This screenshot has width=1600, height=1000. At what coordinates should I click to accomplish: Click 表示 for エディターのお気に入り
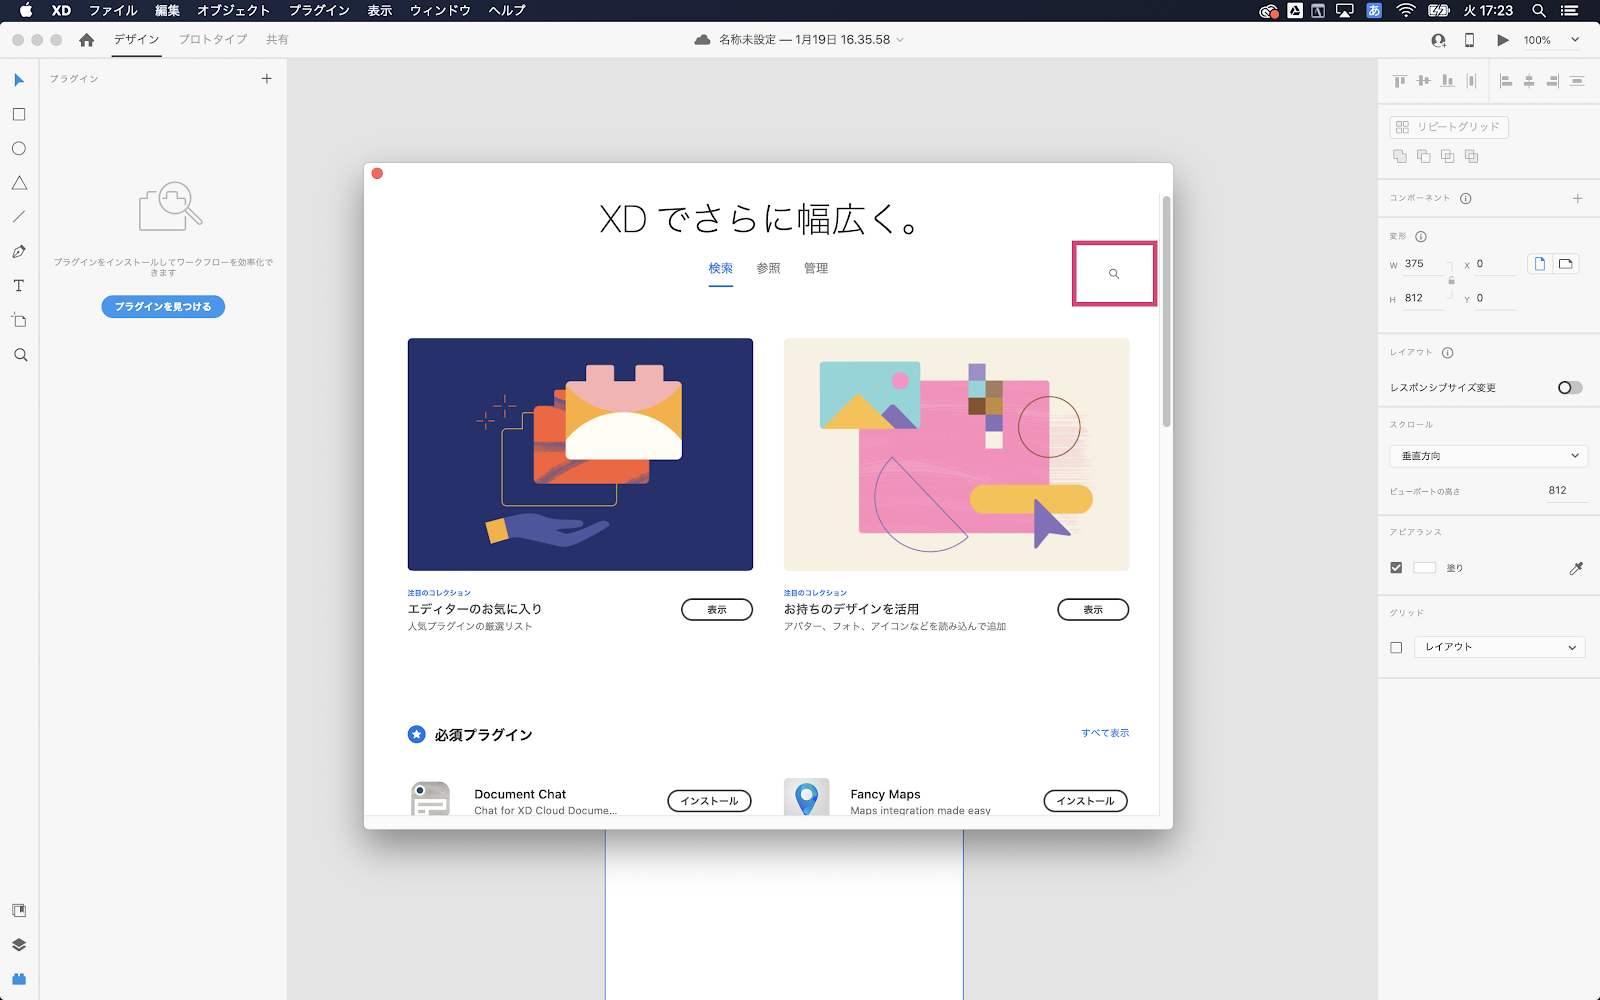717,610
